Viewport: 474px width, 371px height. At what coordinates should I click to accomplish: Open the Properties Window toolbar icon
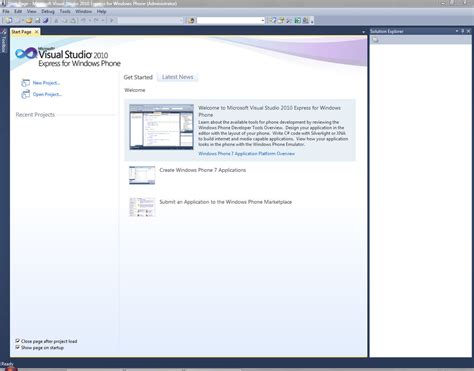281,21
